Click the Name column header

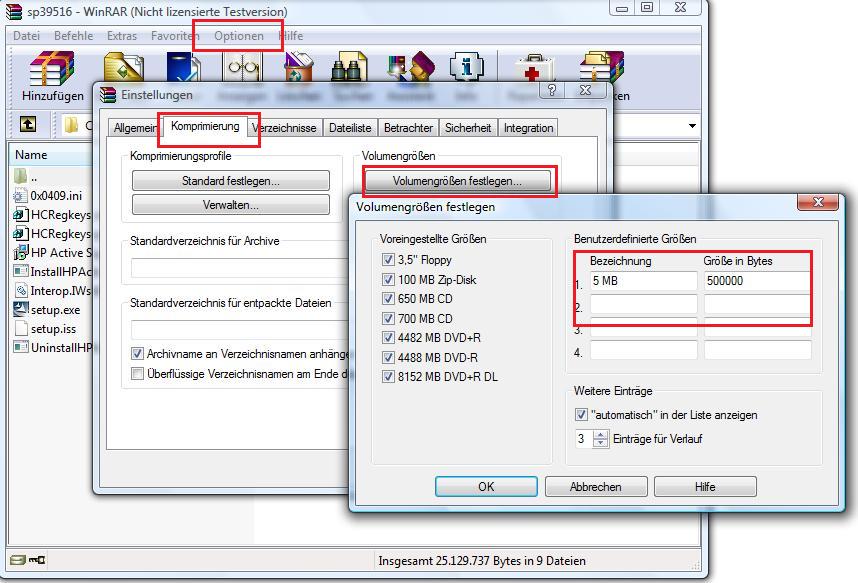click(52, 155)
